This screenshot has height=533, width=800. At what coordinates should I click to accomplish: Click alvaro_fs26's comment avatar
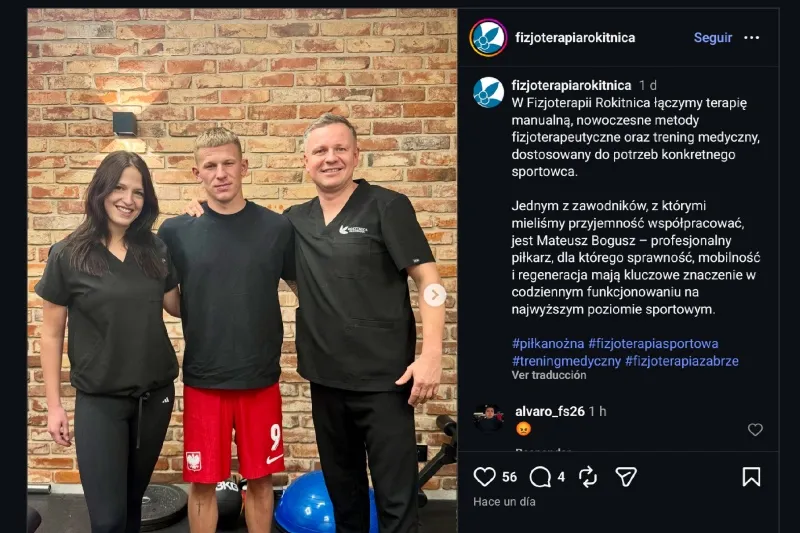click(x=488, y=418)
